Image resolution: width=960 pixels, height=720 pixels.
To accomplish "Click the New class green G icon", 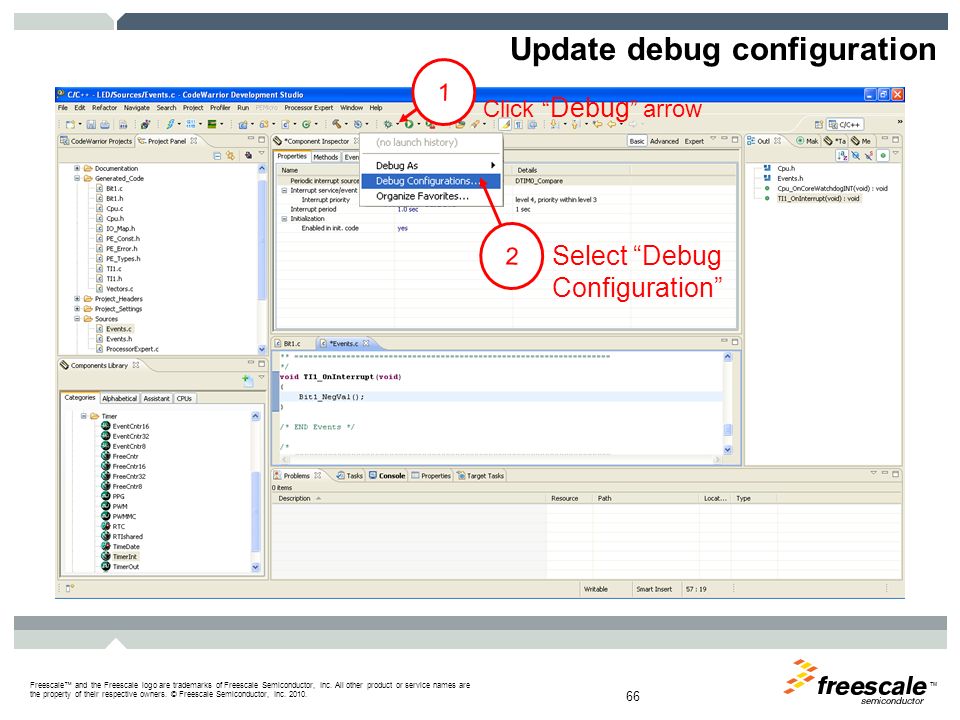I will pyautogui.click(x=306, y=124).
